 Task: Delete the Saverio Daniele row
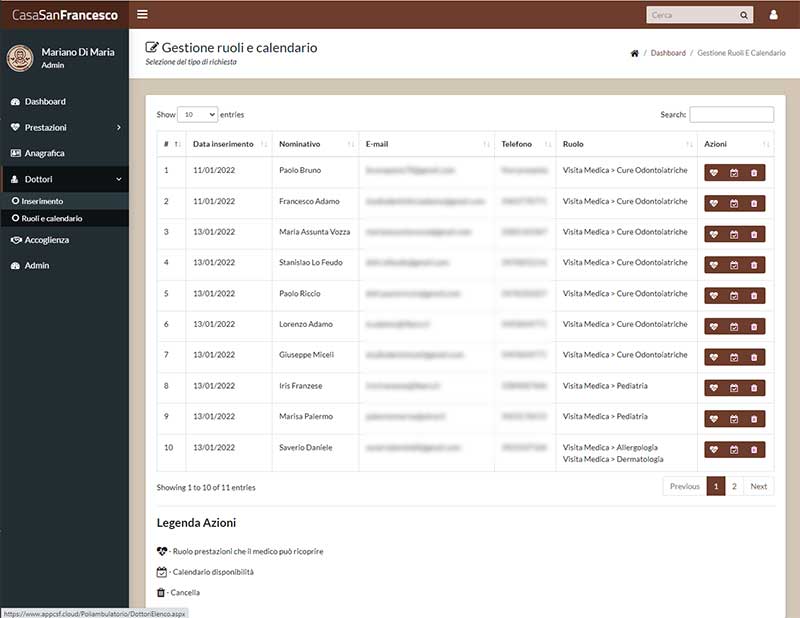pyautogui.click(x=754, y=450)
